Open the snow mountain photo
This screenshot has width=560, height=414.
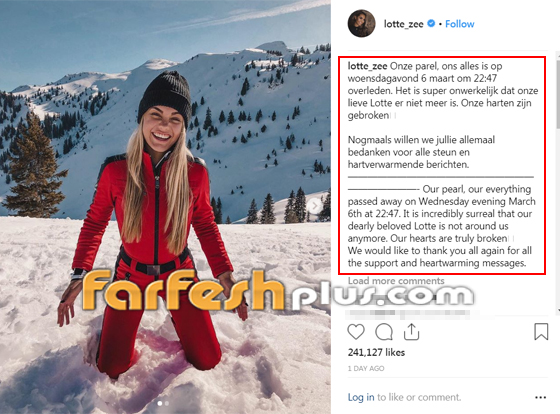(x=165, y=207)
